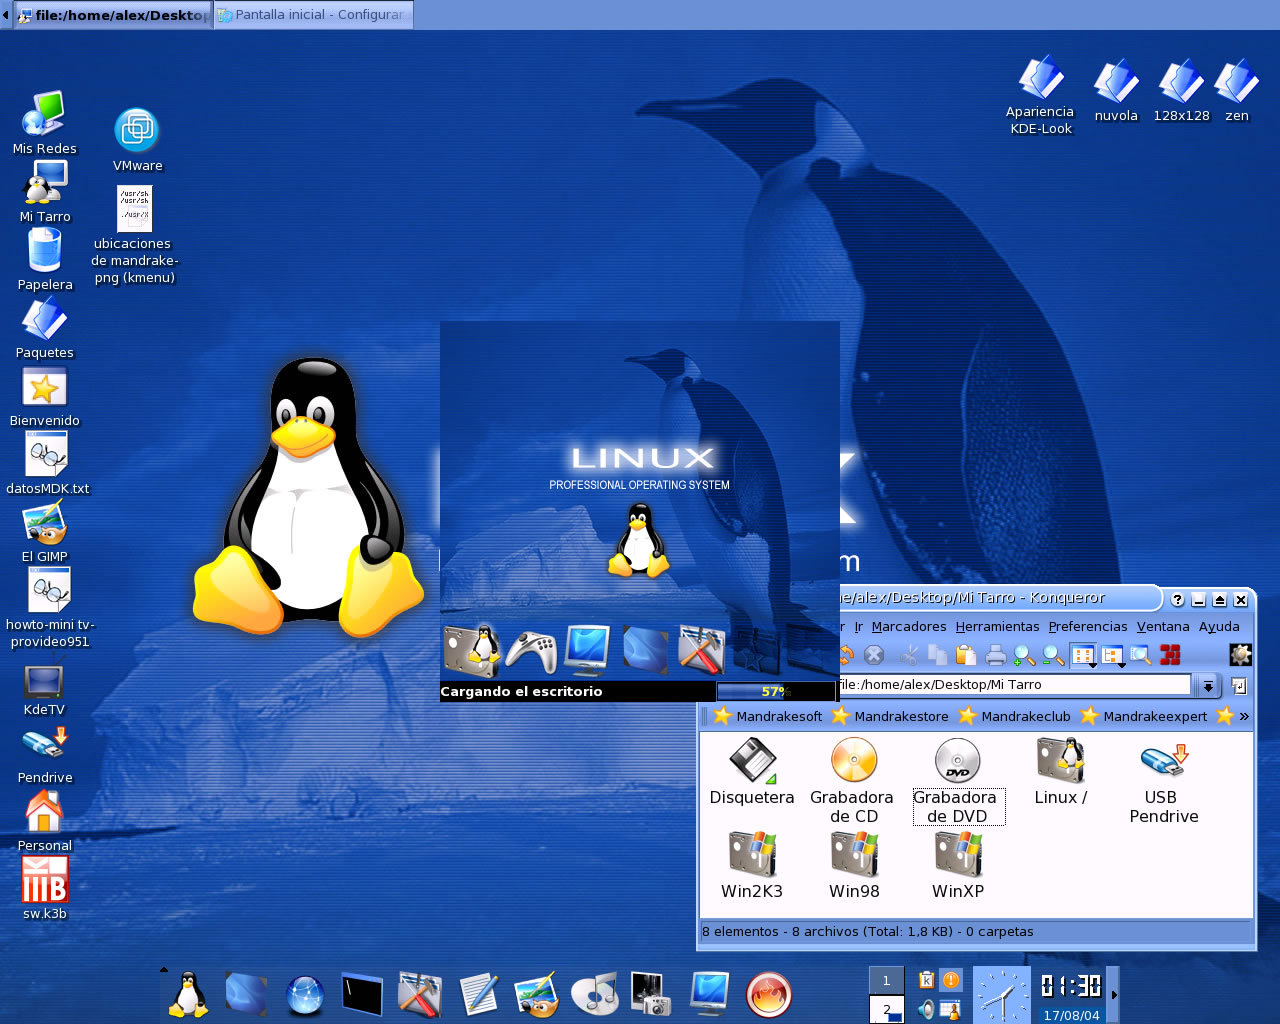Click the 57% loading progress bar
Image resolution: width=1280 pixels, height=1024 pixels.
pos(776,691)
